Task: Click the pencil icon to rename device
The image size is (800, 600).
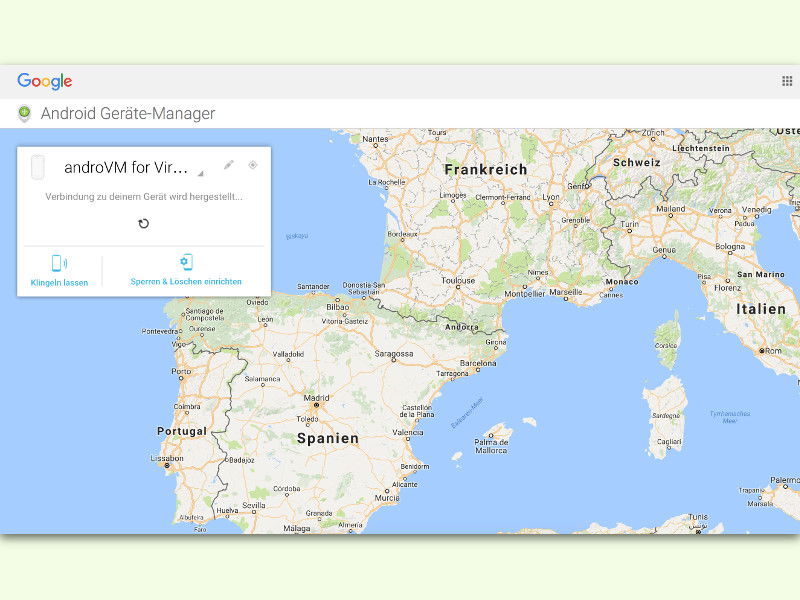Action: 229,165
